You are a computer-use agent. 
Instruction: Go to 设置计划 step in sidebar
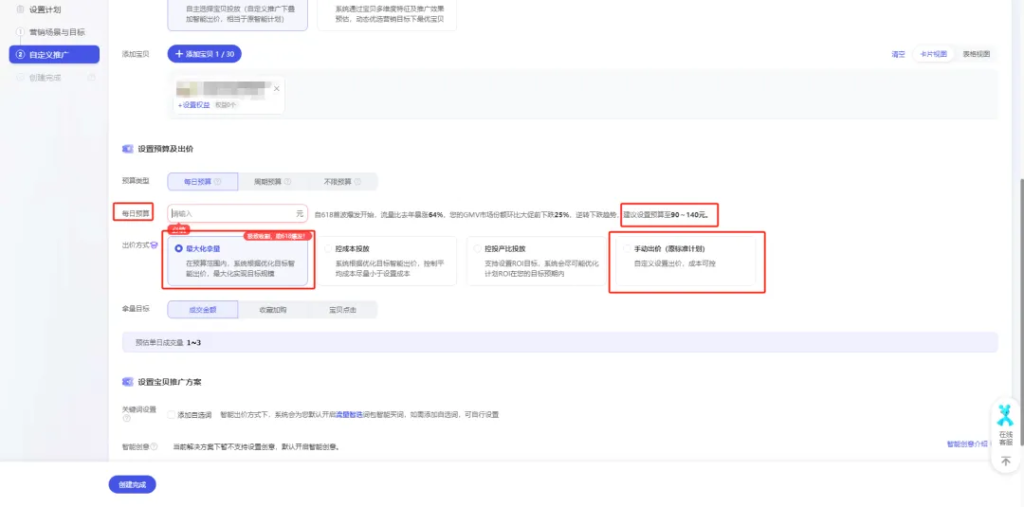pos(45,10)
